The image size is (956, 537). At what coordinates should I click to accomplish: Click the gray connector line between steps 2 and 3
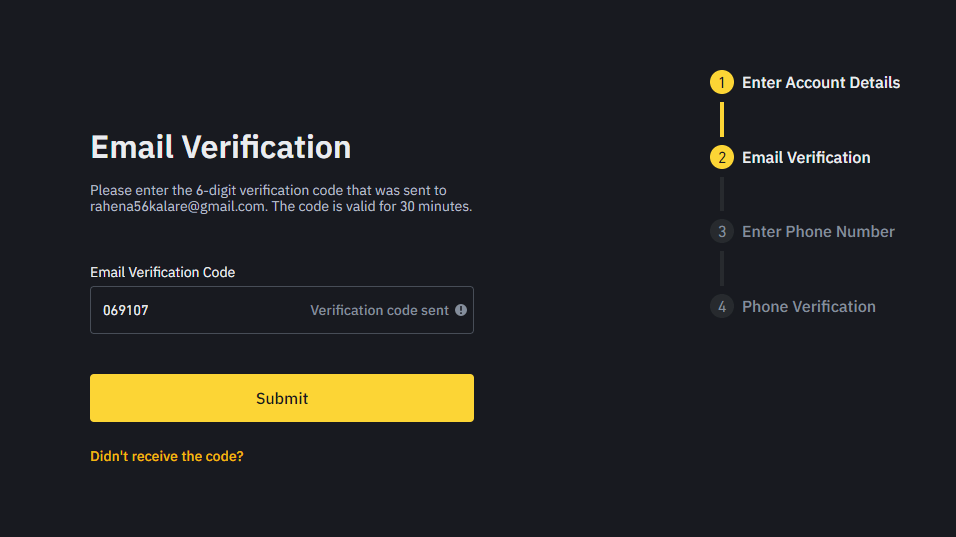click(x=722, y=194)
